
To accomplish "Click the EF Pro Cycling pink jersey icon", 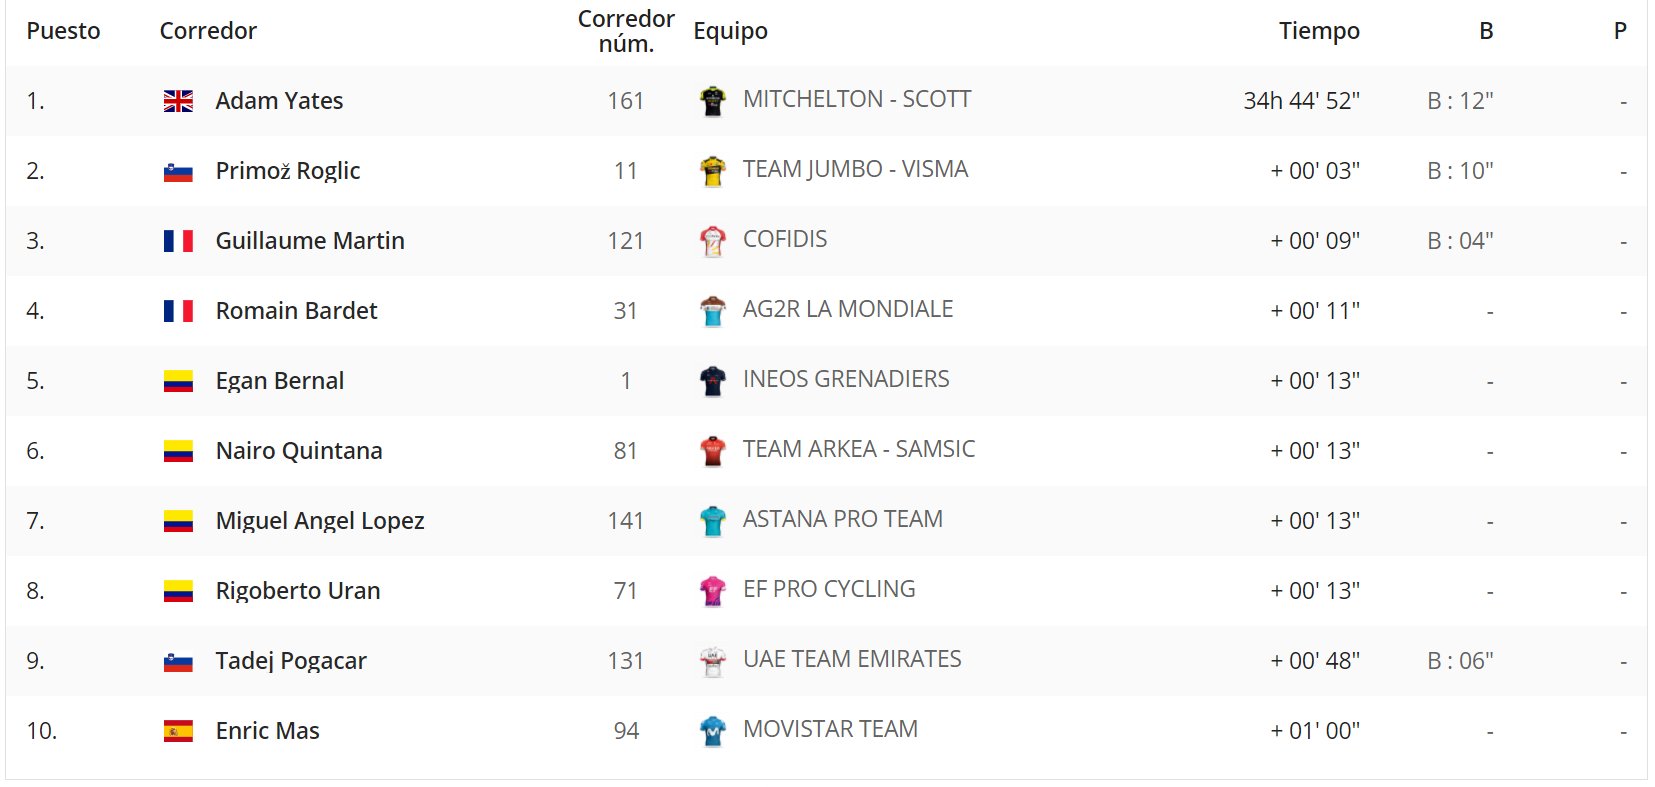I will 712,591.
